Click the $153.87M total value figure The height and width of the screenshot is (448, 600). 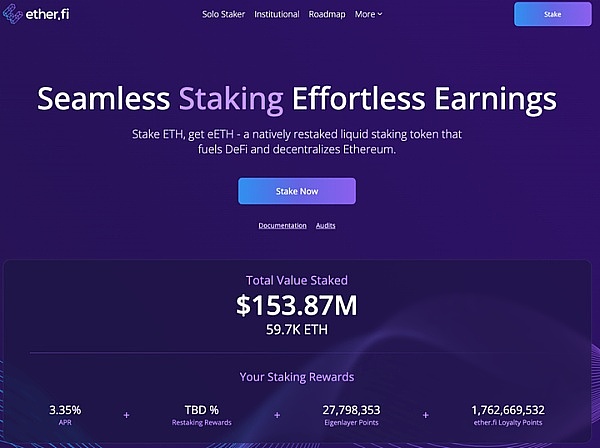296,305
